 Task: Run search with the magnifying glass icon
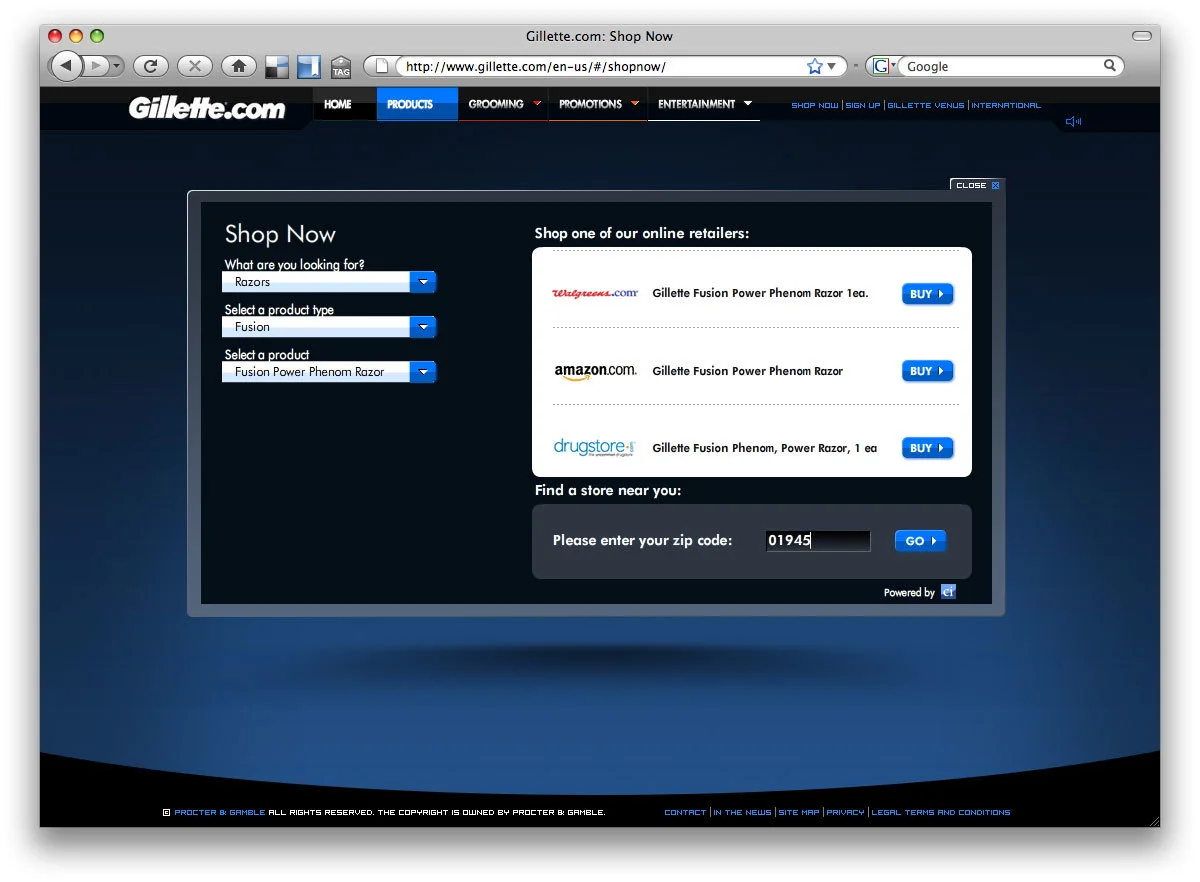point(1110,66)
